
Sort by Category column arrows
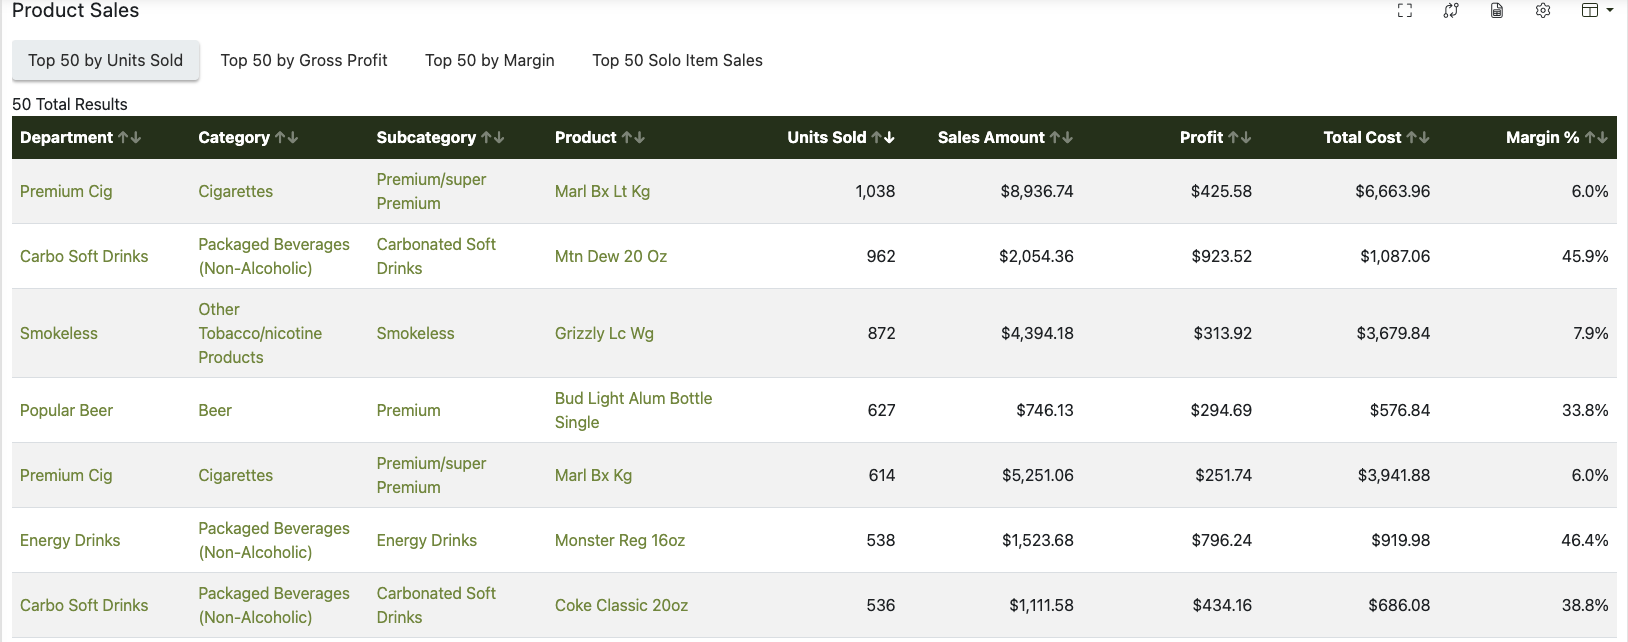[x=287, y=138]
